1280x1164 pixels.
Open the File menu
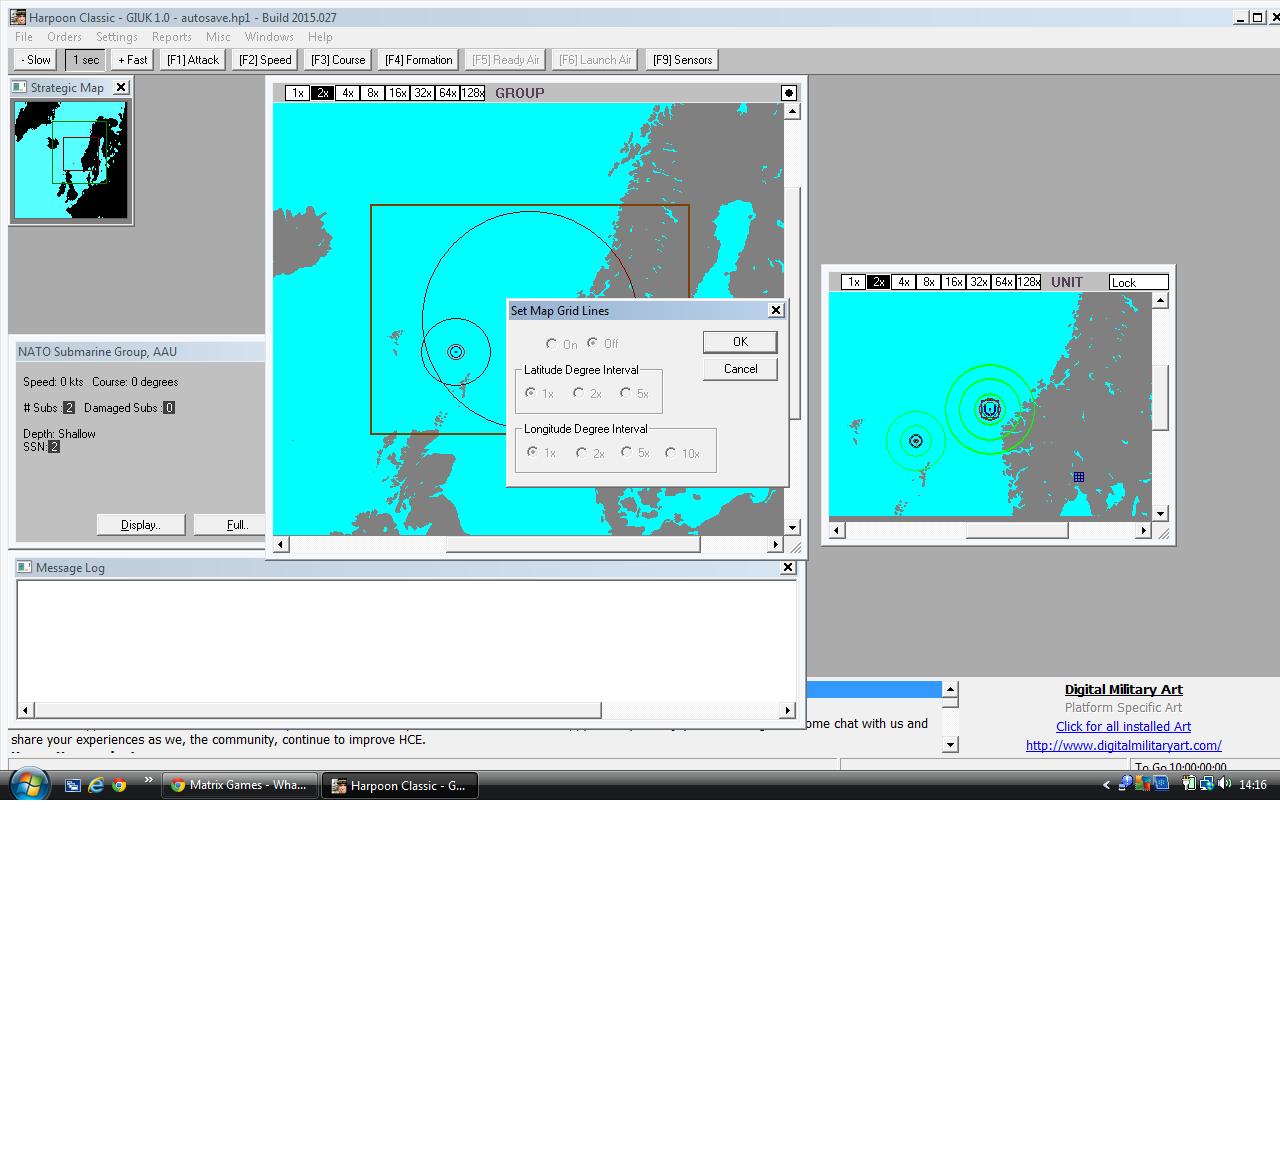pos(24,37)
